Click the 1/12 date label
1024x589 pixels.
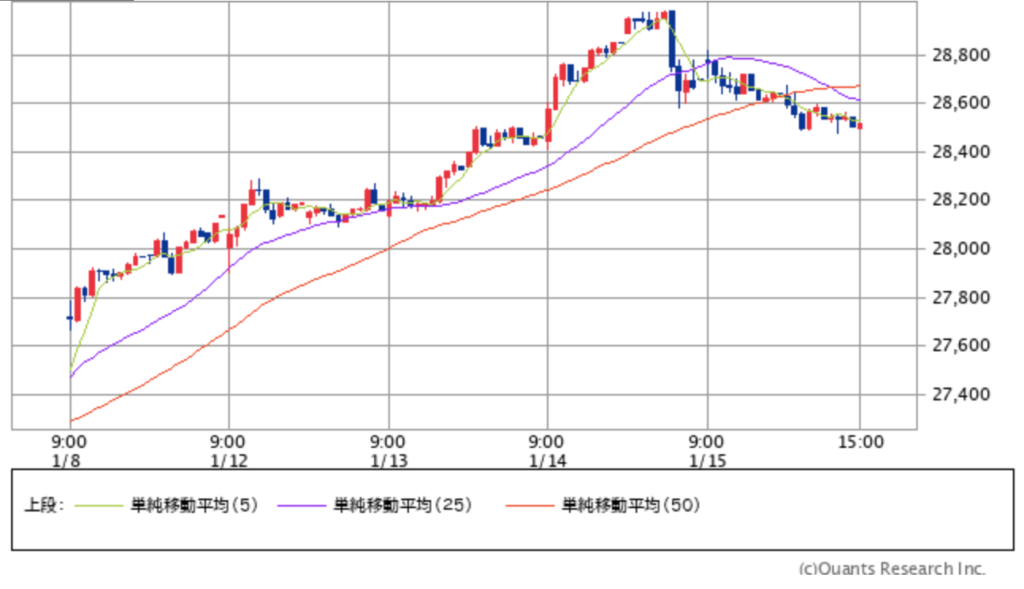point(229,460)
